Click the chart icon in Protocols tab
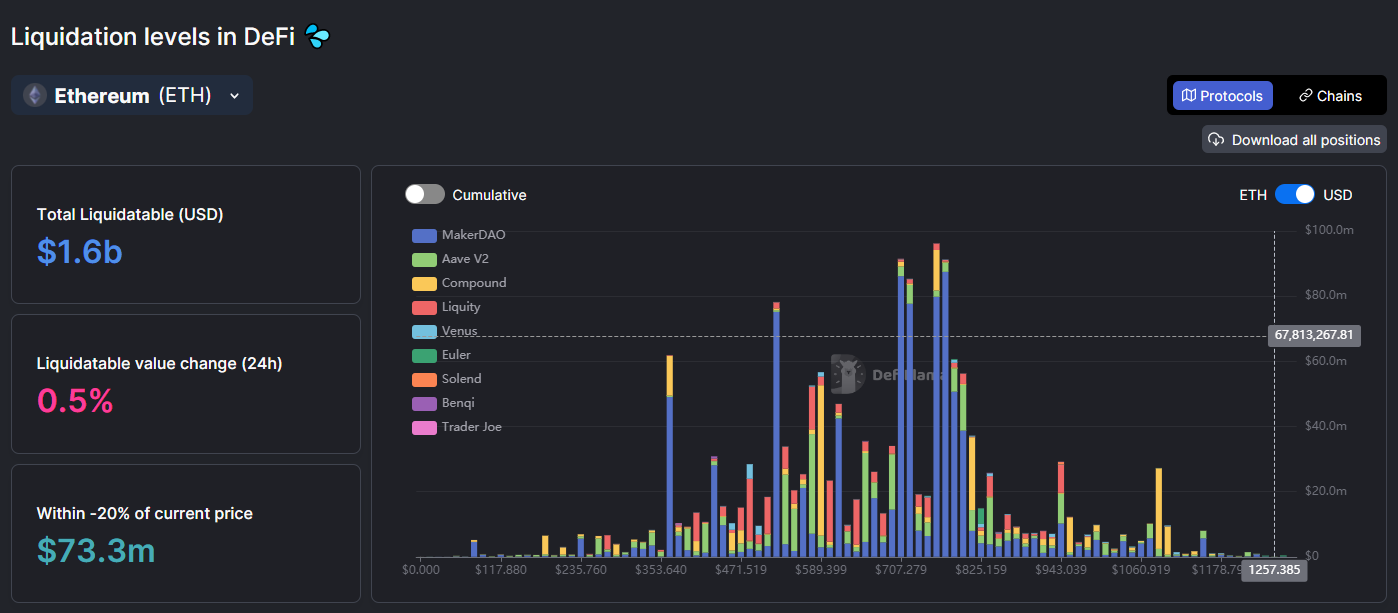 coord(1189,96)
